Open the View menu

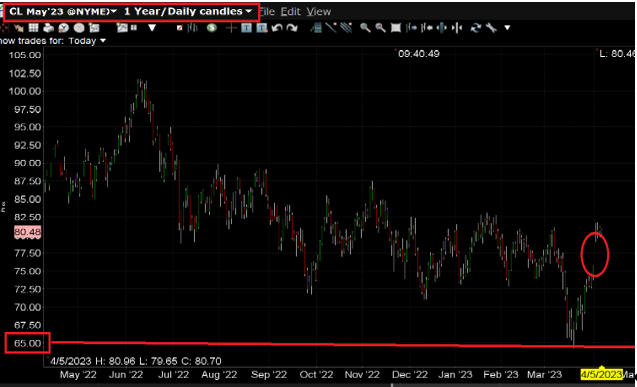(318, 11)
